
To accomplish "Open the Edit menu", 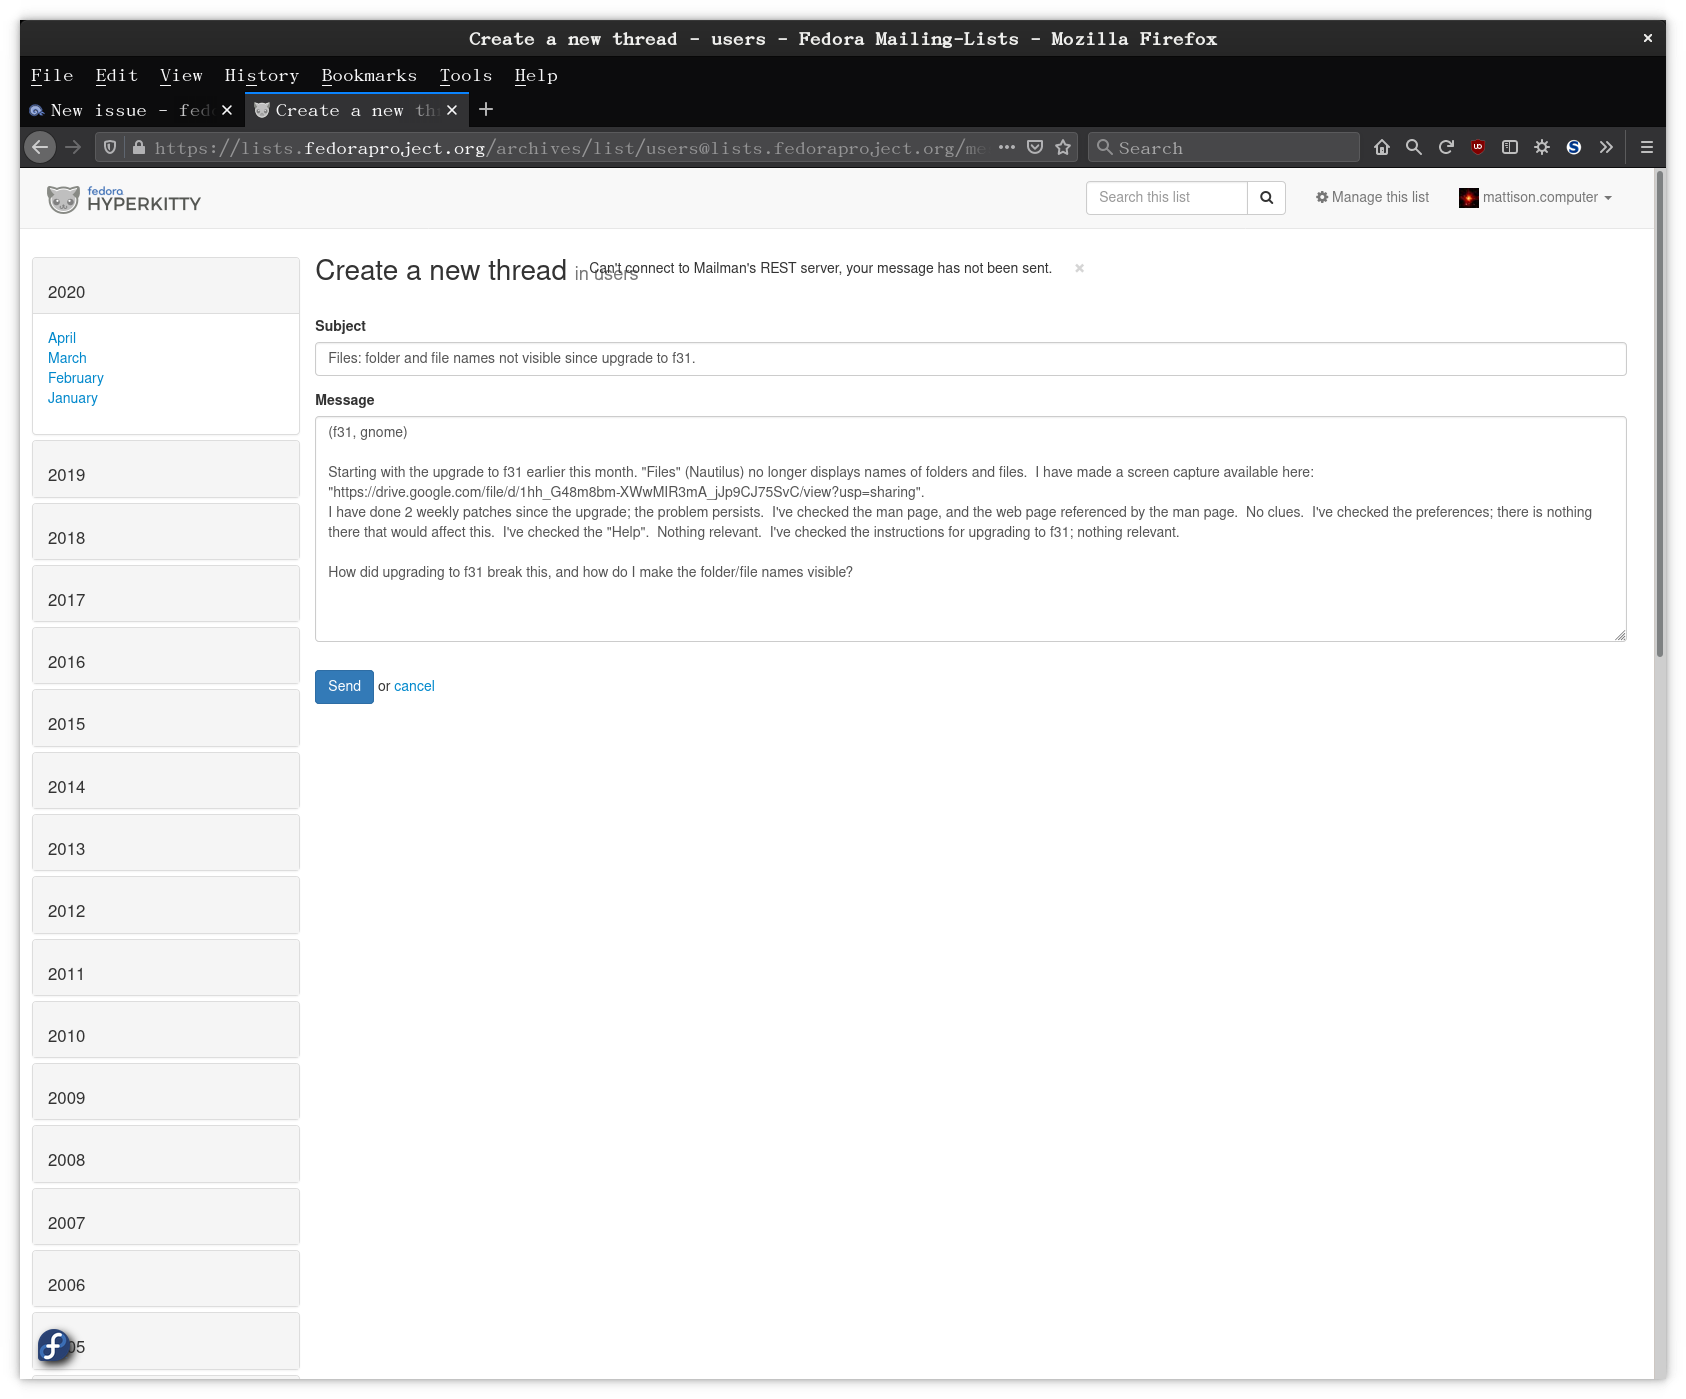I will (x=117, y=75).
